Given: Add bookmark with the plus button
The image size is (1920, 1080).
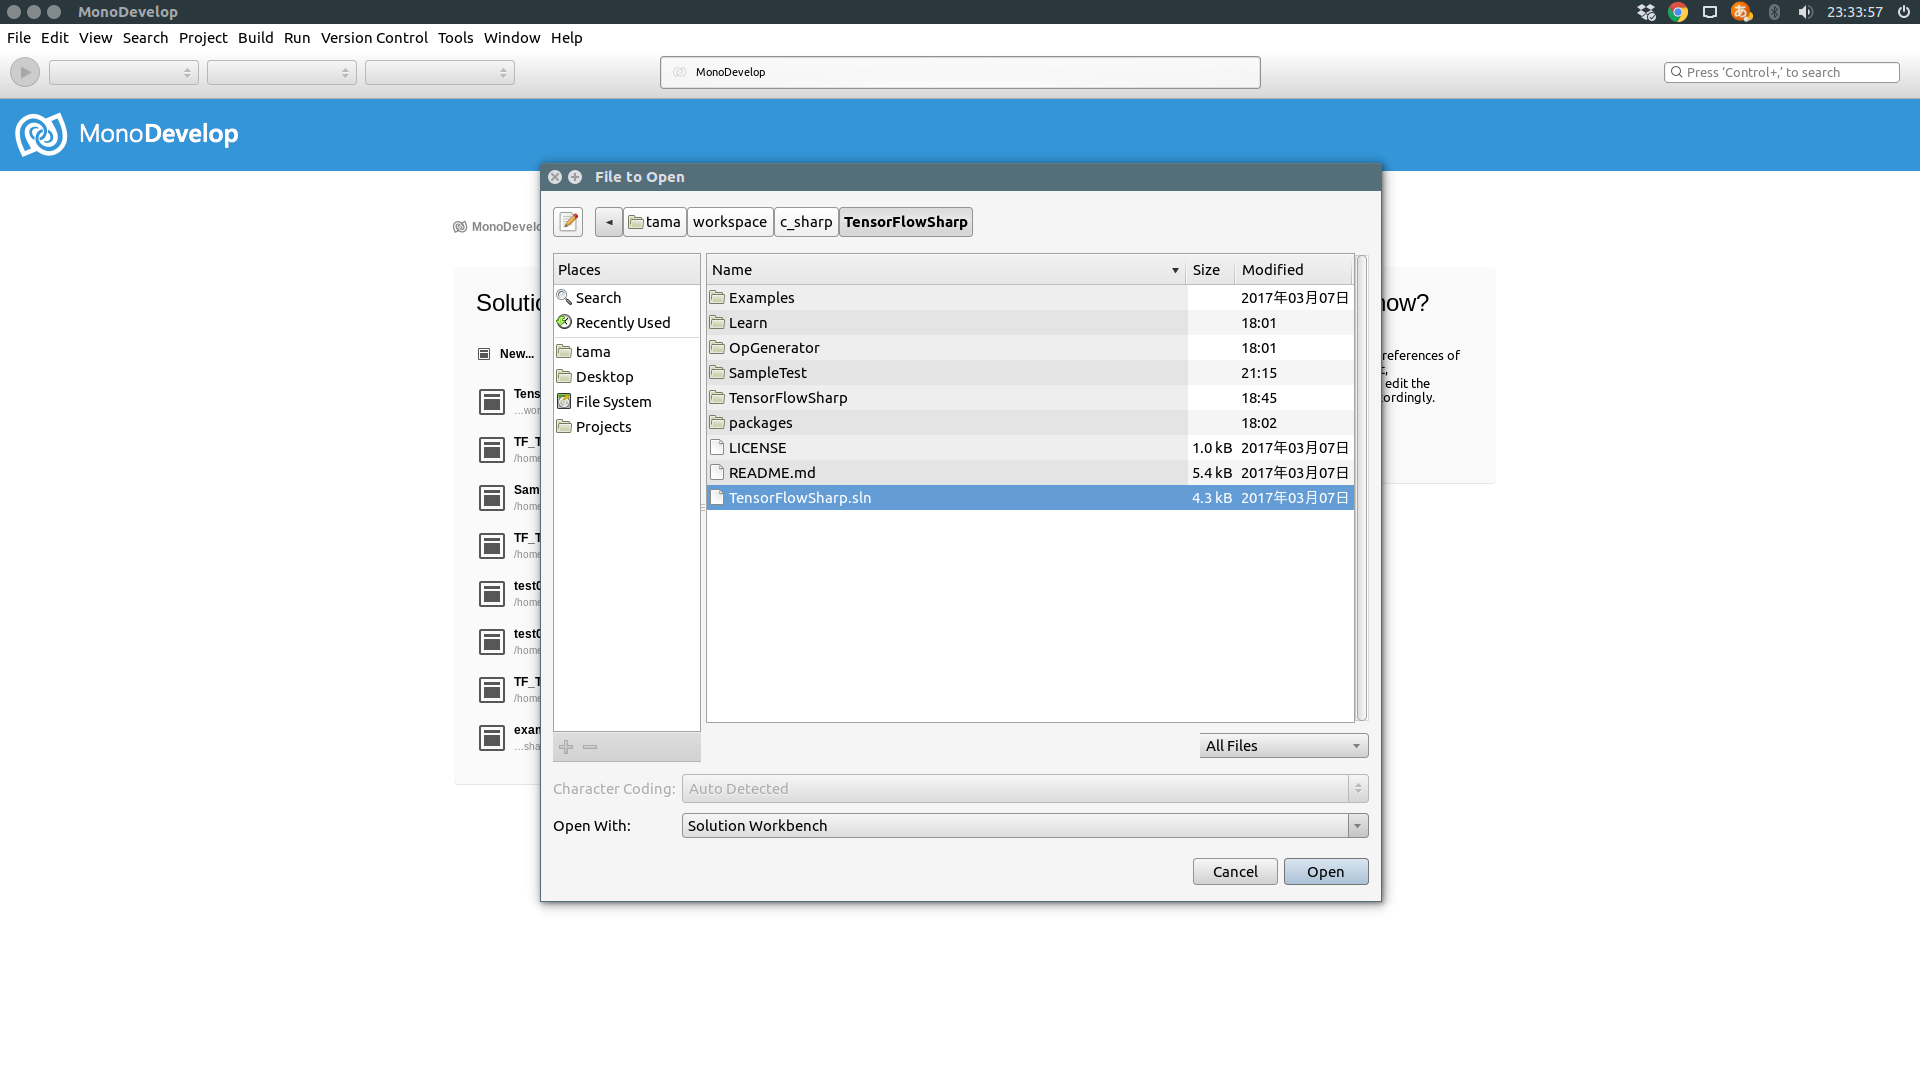Looking at the screenshot, I should coord(566,747).
